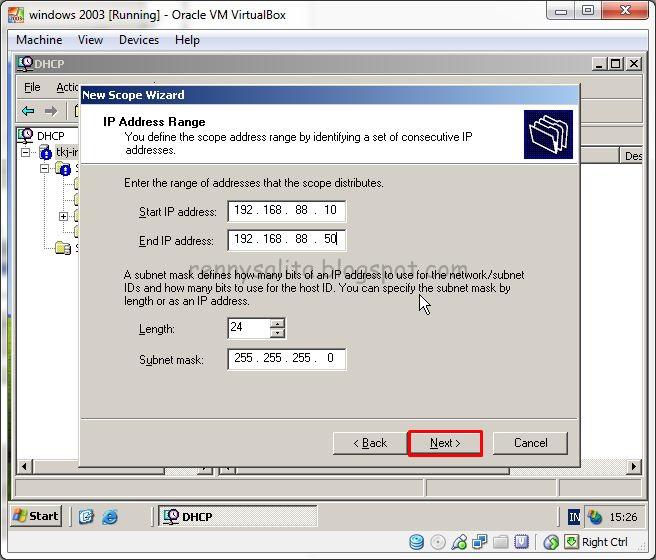Open the VirtualBox Devices menu
656x560 pixels.
point(139,40)
